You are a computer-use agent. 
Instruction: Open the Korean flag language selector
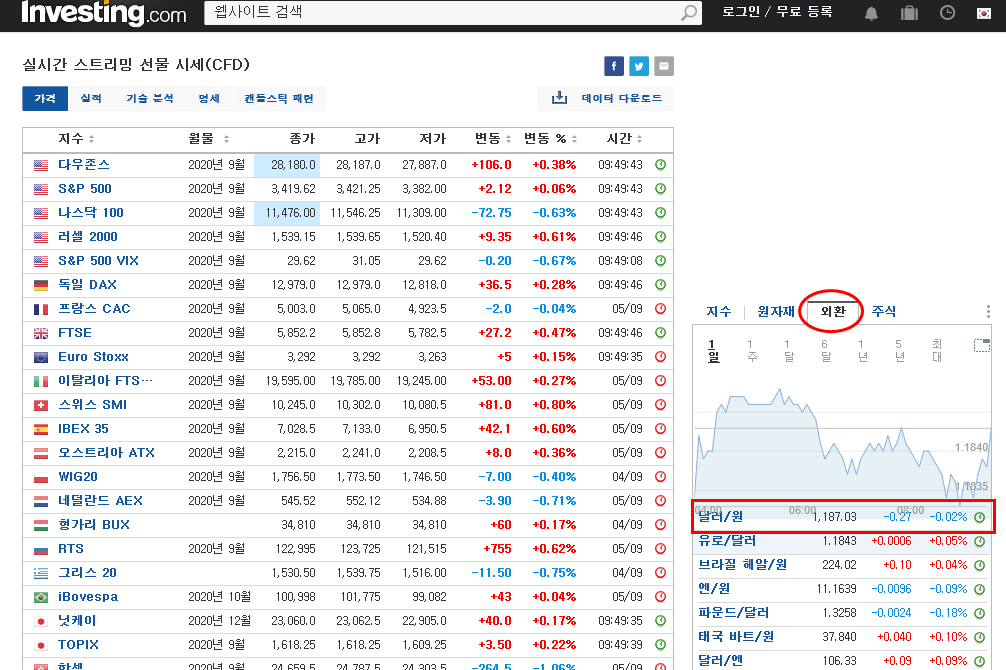(x=984, y=13)
